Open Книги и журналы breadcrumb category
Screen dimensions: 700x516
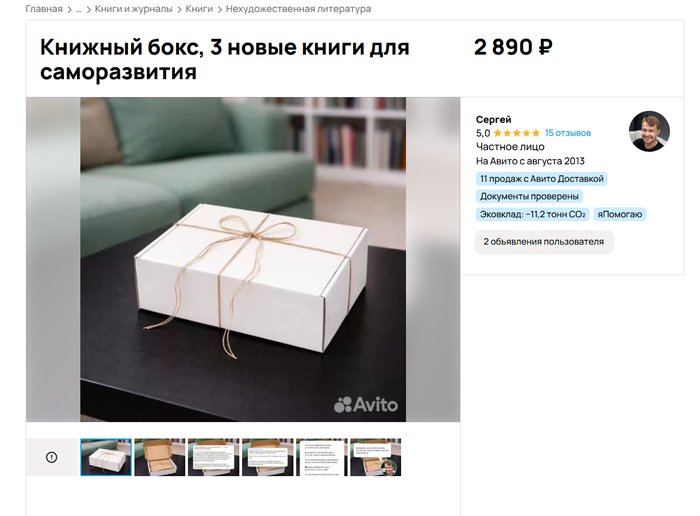point(133,9)
